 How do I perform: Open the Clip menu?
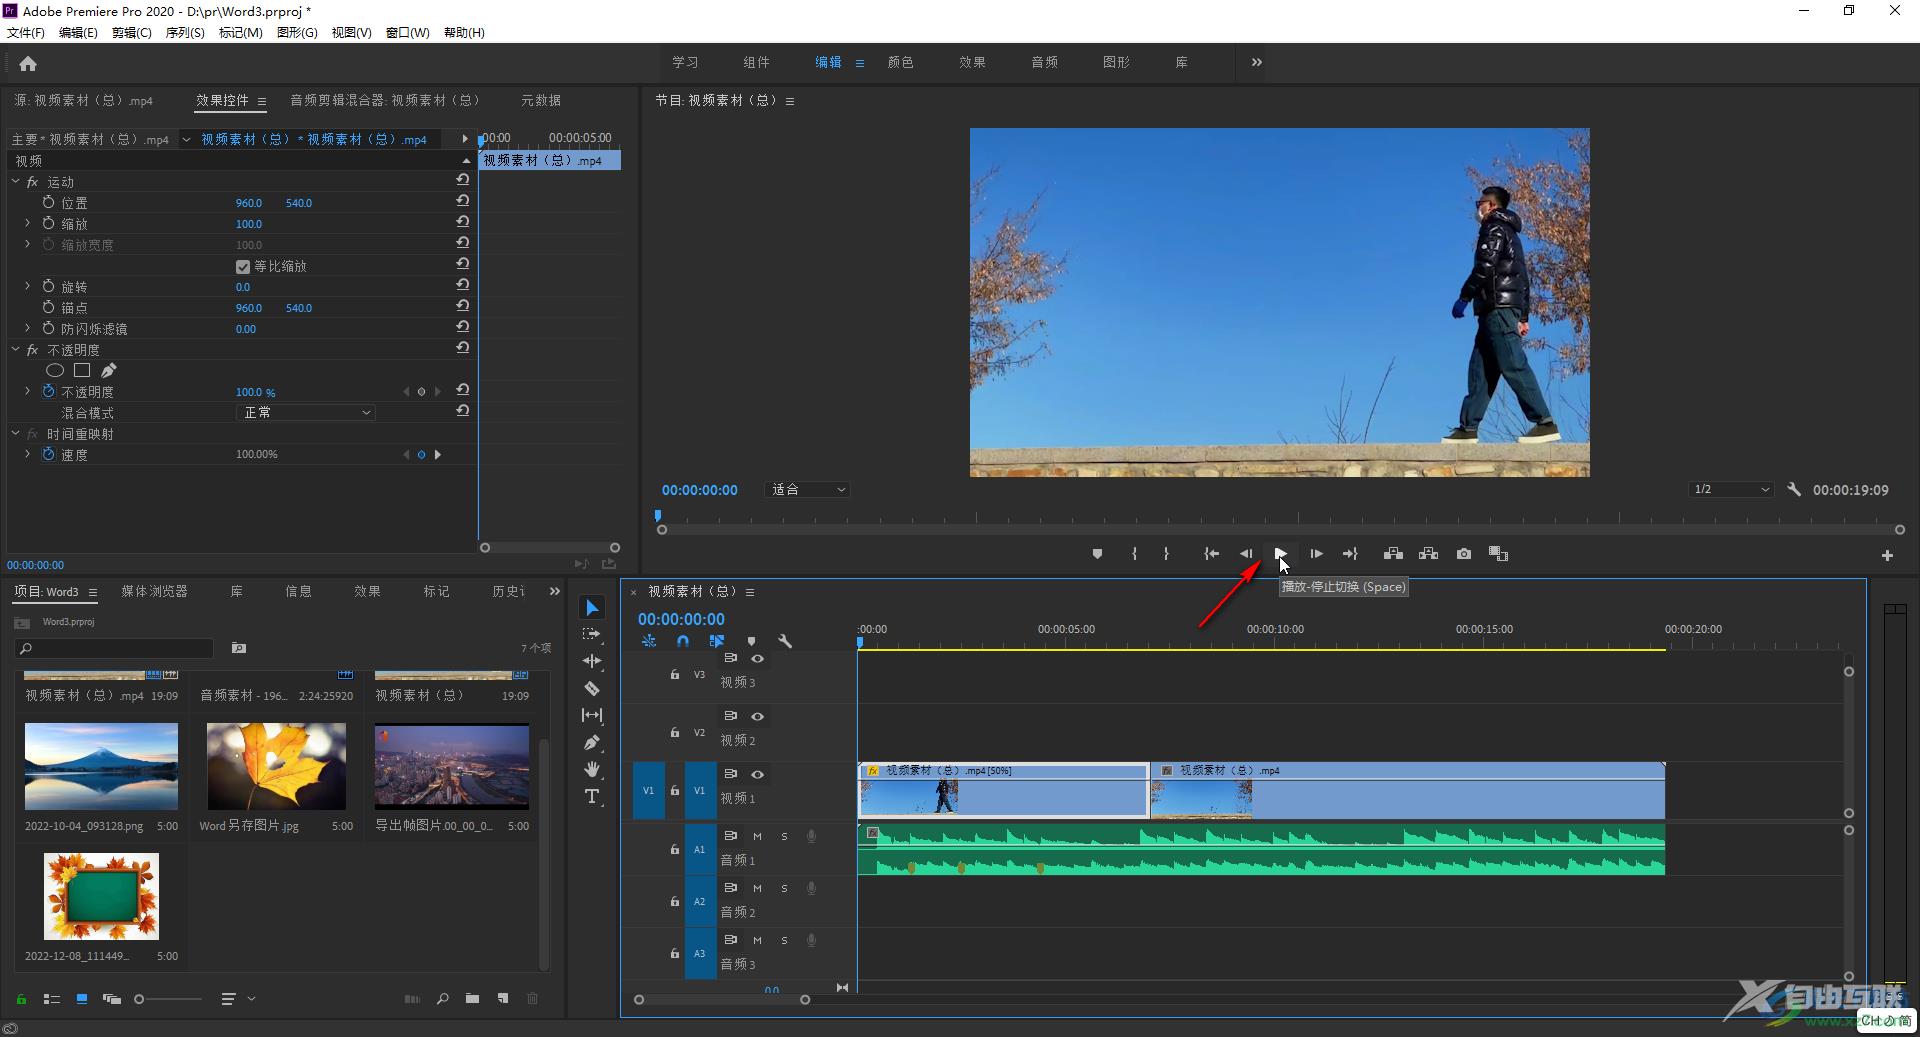(x=131, y=33)
